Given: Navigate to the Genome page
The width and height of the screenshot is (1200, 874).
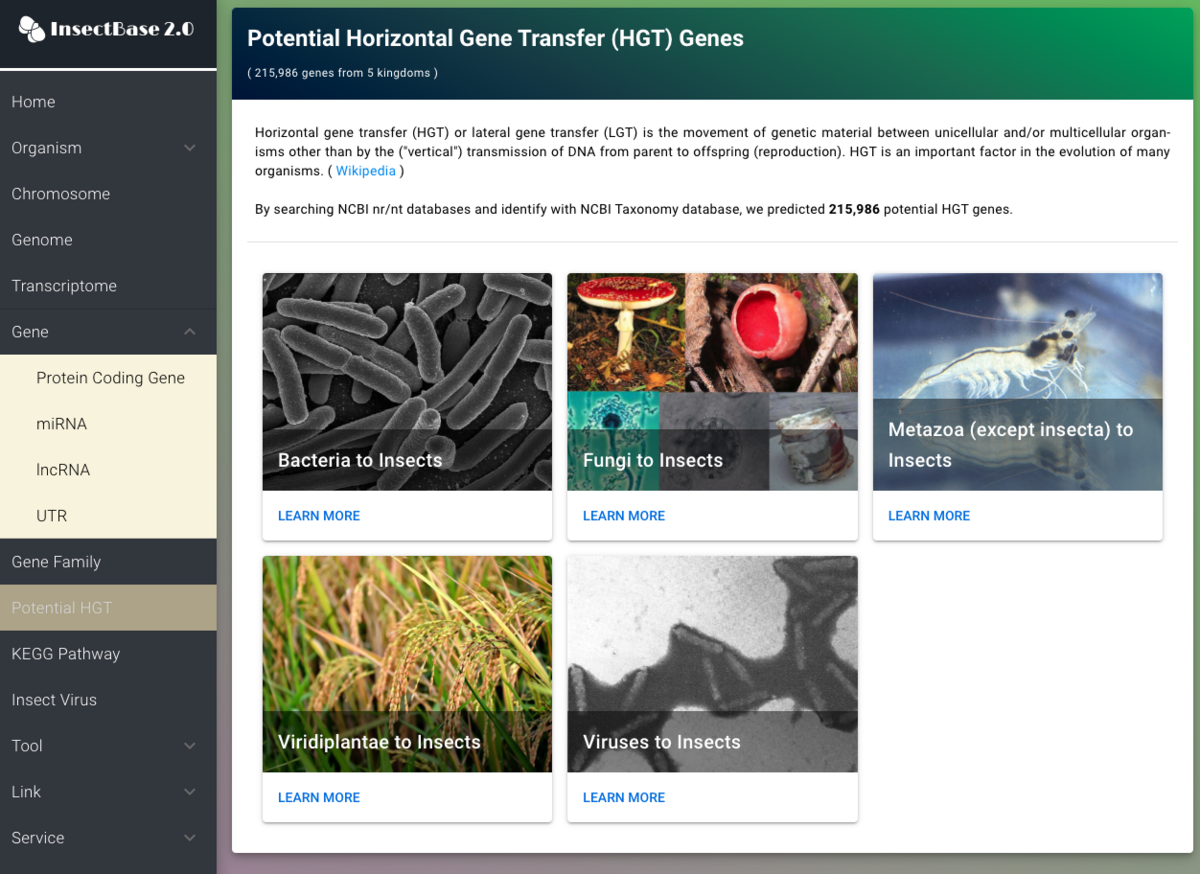Looking at the screenshot, I should tap(42, 239).
